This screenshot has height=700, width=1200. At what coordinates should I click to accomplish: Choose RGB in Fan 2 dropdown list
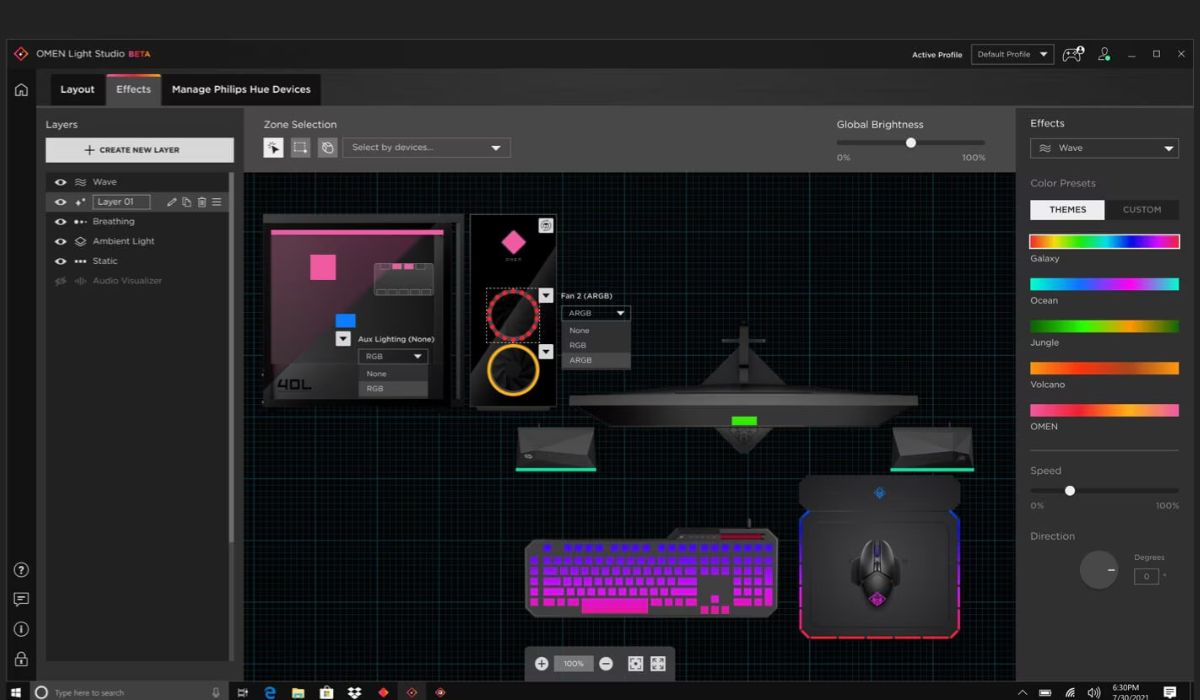pyautogui.click(x=596, y=345)
